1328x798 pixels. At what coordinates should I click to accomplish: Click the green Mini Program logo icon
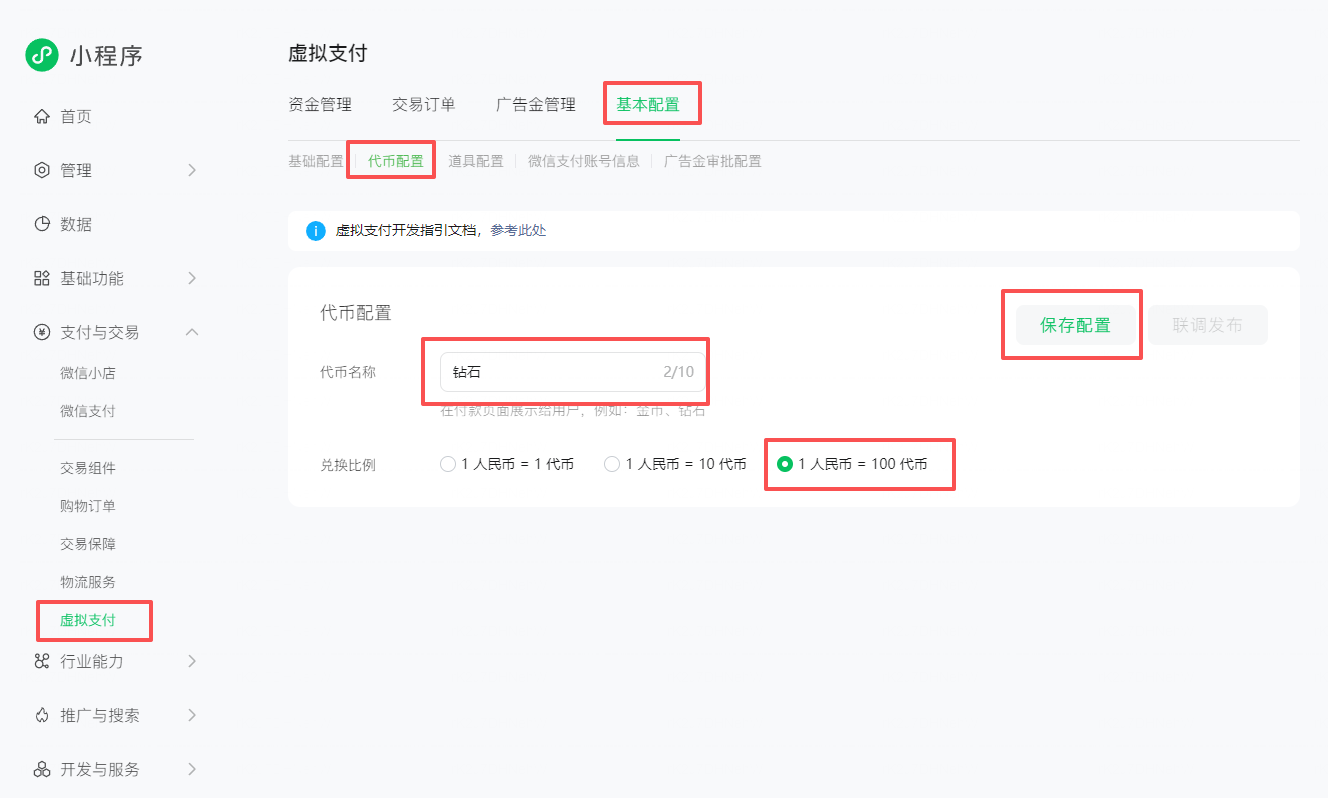42,55
